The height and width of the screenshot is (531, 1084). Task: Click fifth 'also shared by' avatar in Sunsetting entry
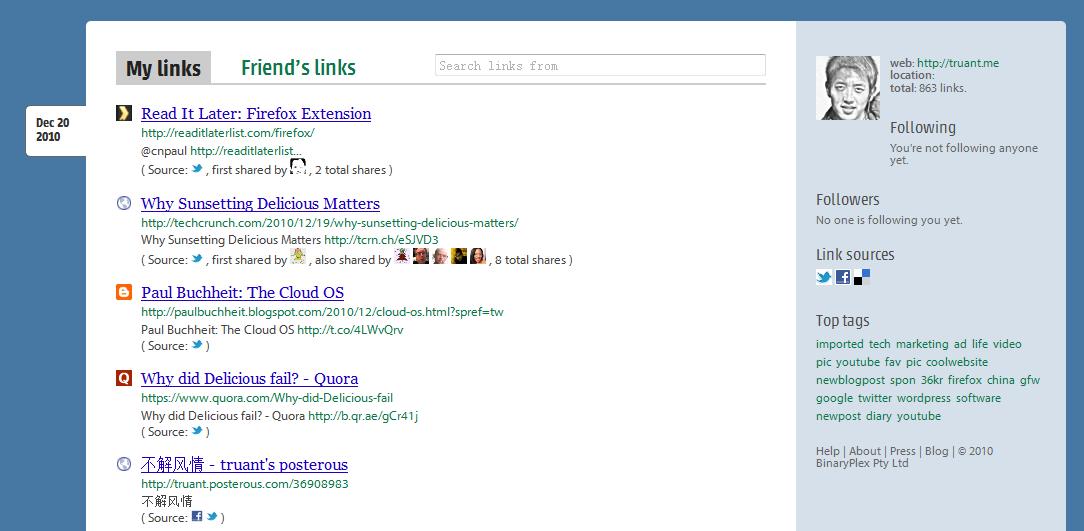tap(478, 256)
